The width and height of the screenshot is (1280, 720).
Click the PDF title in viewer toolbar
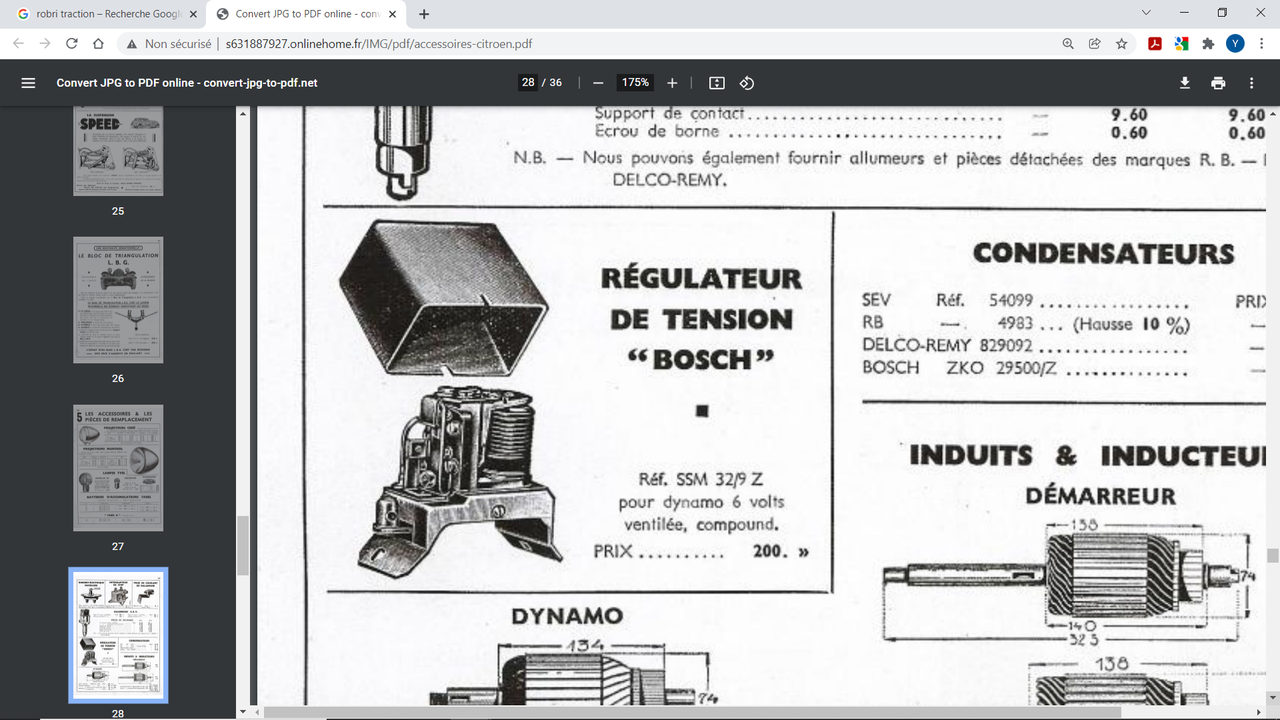pos(187,83)
